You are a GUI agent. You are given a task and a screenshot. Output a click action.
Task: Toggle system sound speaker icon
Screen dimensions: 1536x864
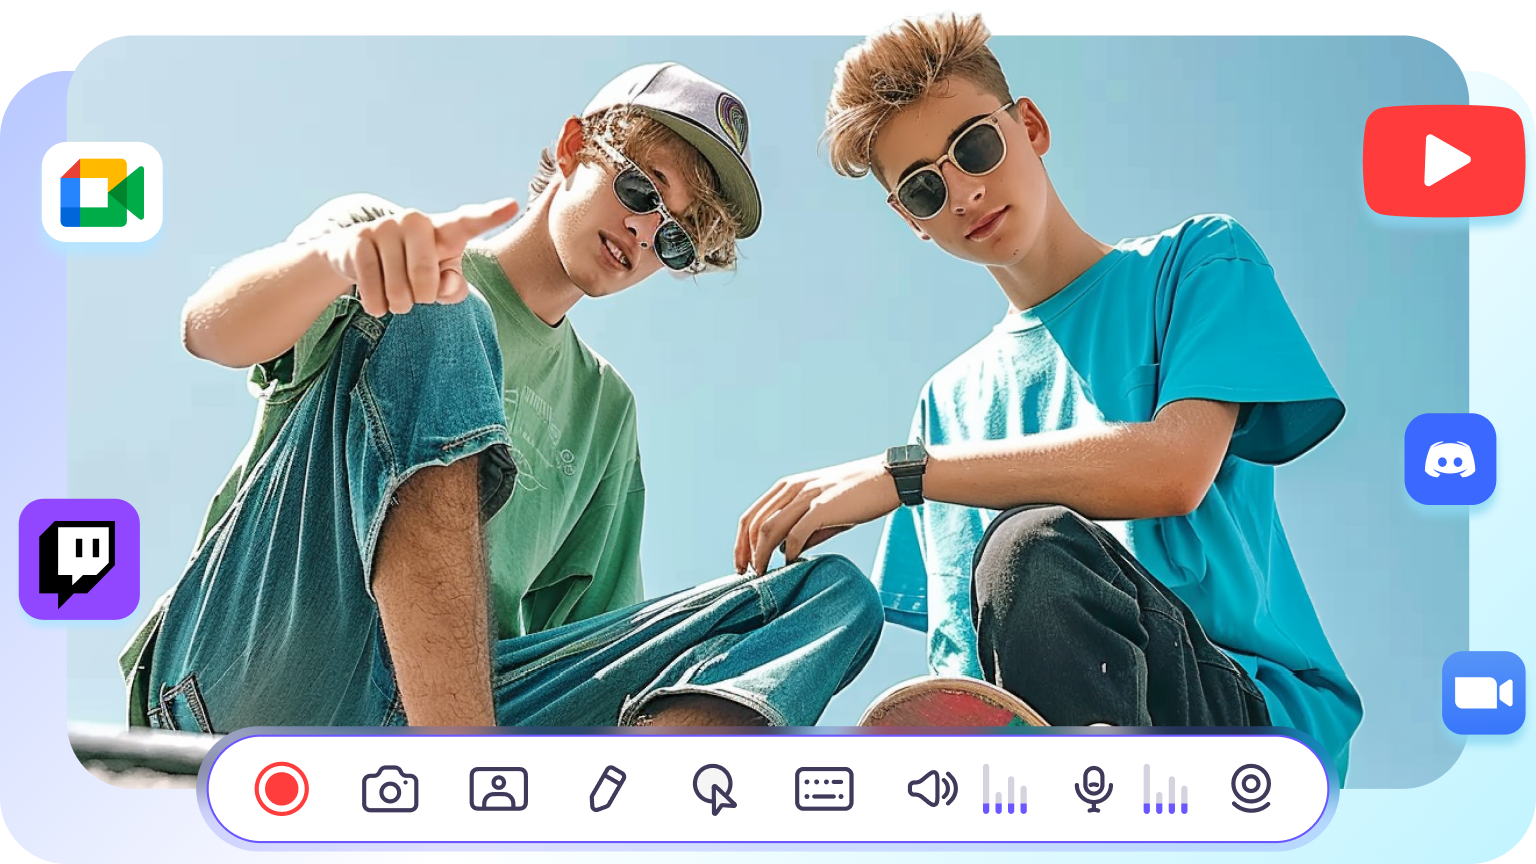click(x=932, y=789)
